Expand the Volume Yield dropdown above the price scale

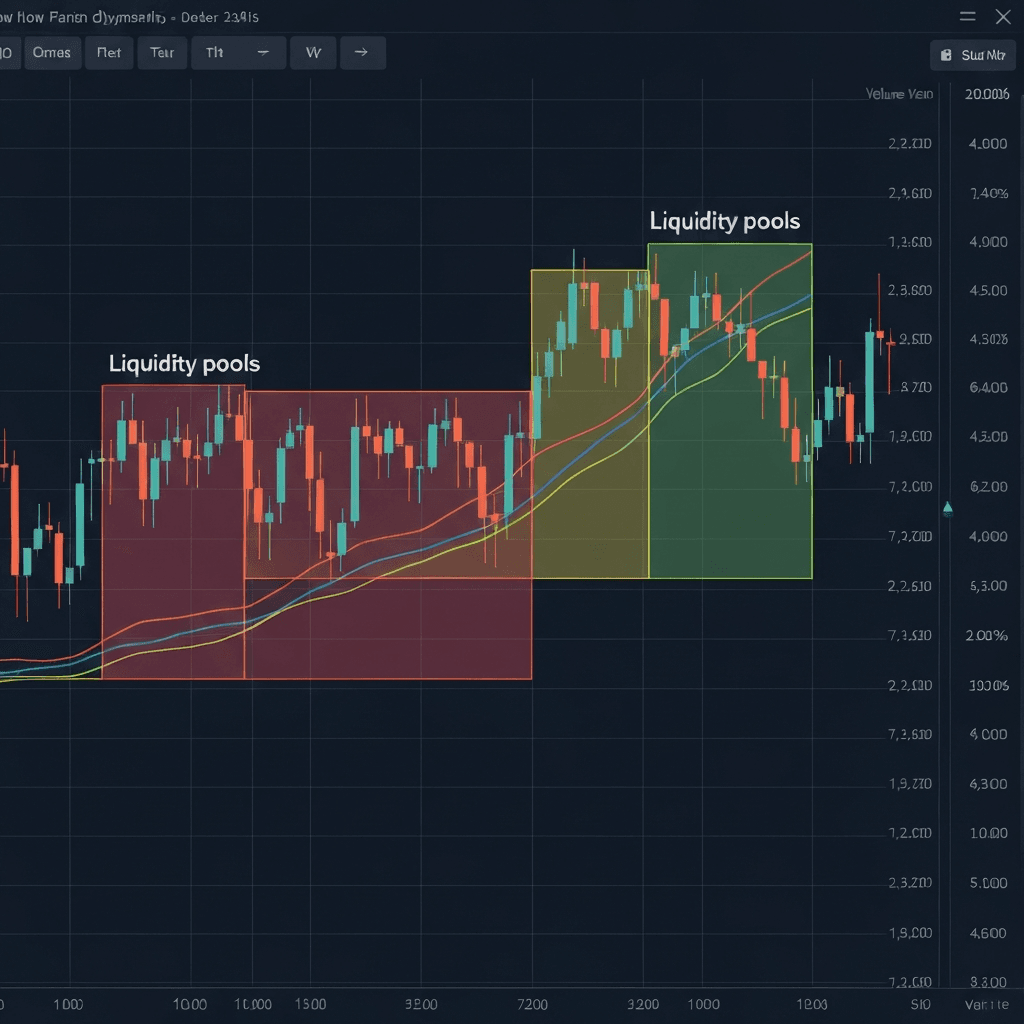click(x=899, y=93)
